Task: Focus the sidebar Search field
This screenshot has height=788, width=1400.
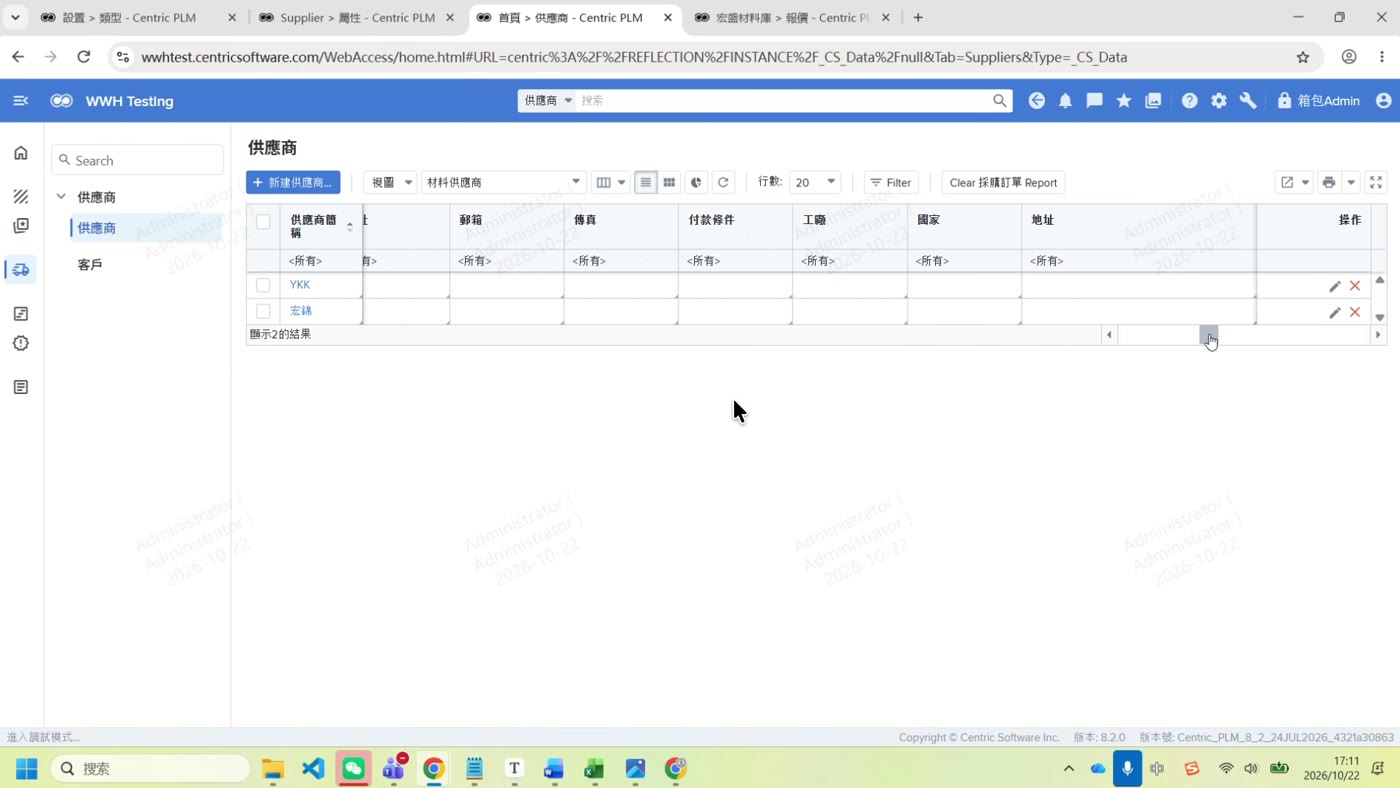Action: (x=138, y=160)
